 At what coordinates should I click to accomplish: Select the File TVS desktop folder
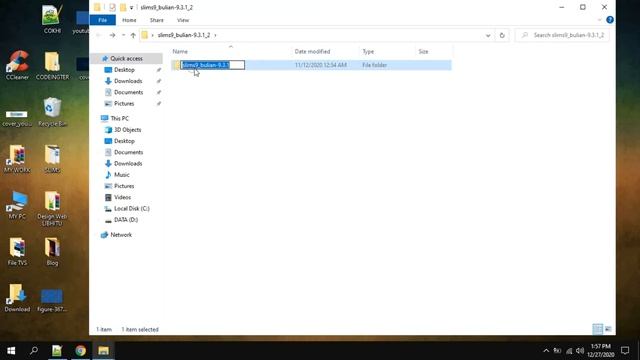pyautogui.click(x=17, y=251)
